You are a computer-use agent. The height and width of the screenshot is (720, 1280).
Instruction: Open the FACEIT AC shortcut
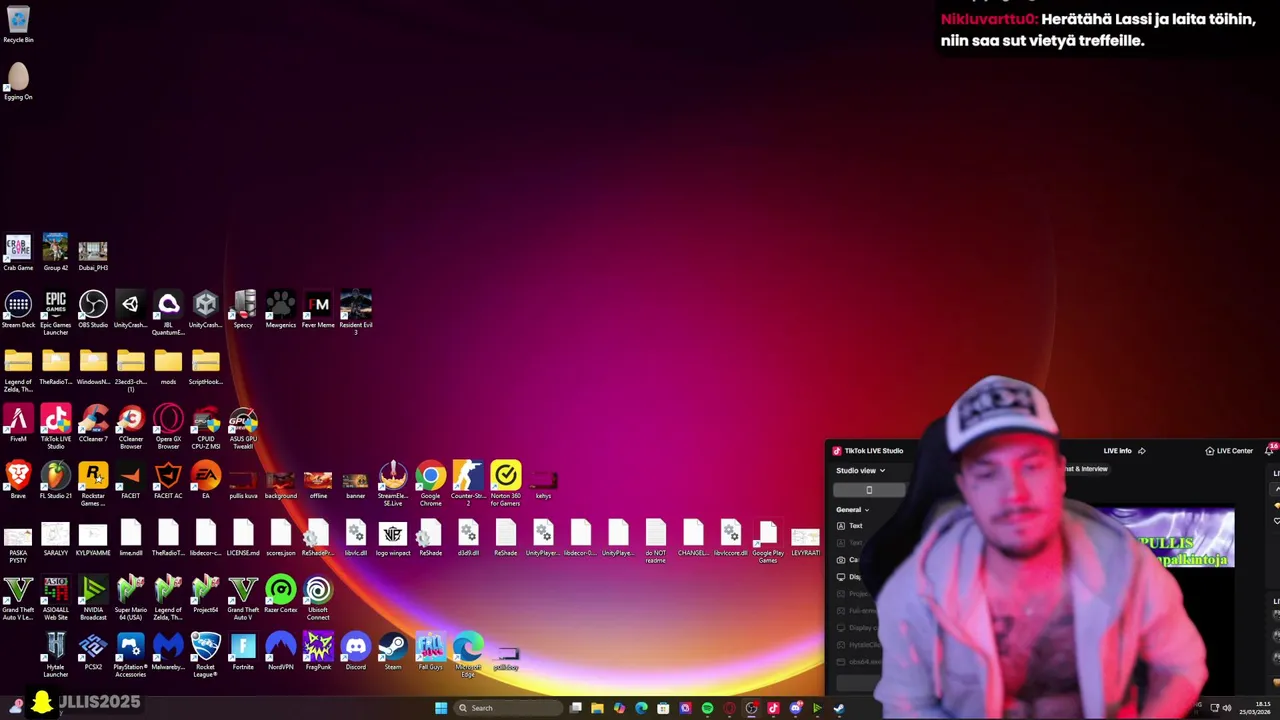tap(168, 480)
